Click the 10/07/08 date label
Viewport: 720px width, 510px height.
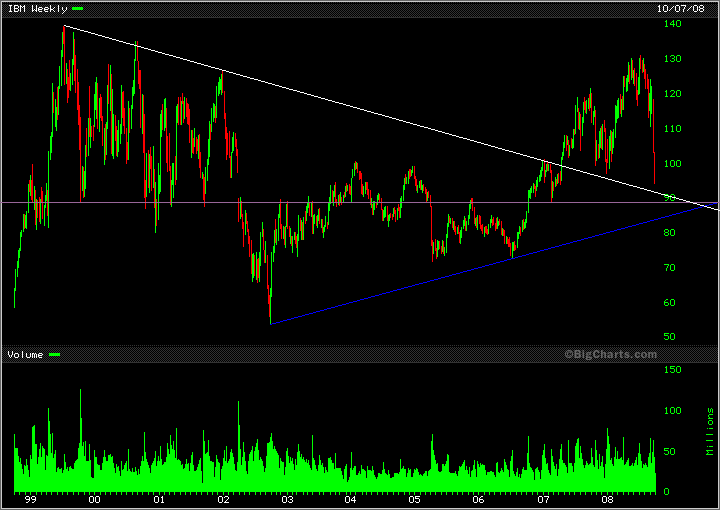(x=681, y=9)
